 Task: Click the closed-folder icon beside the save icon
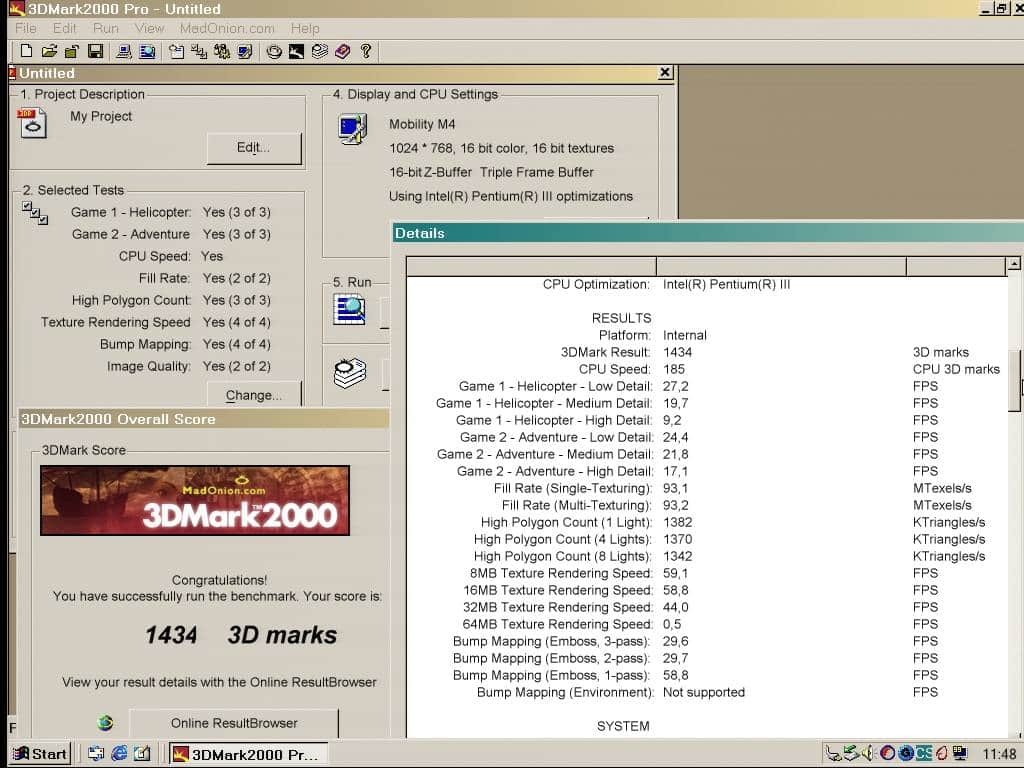pyautogui.click(x=72, y=51)
